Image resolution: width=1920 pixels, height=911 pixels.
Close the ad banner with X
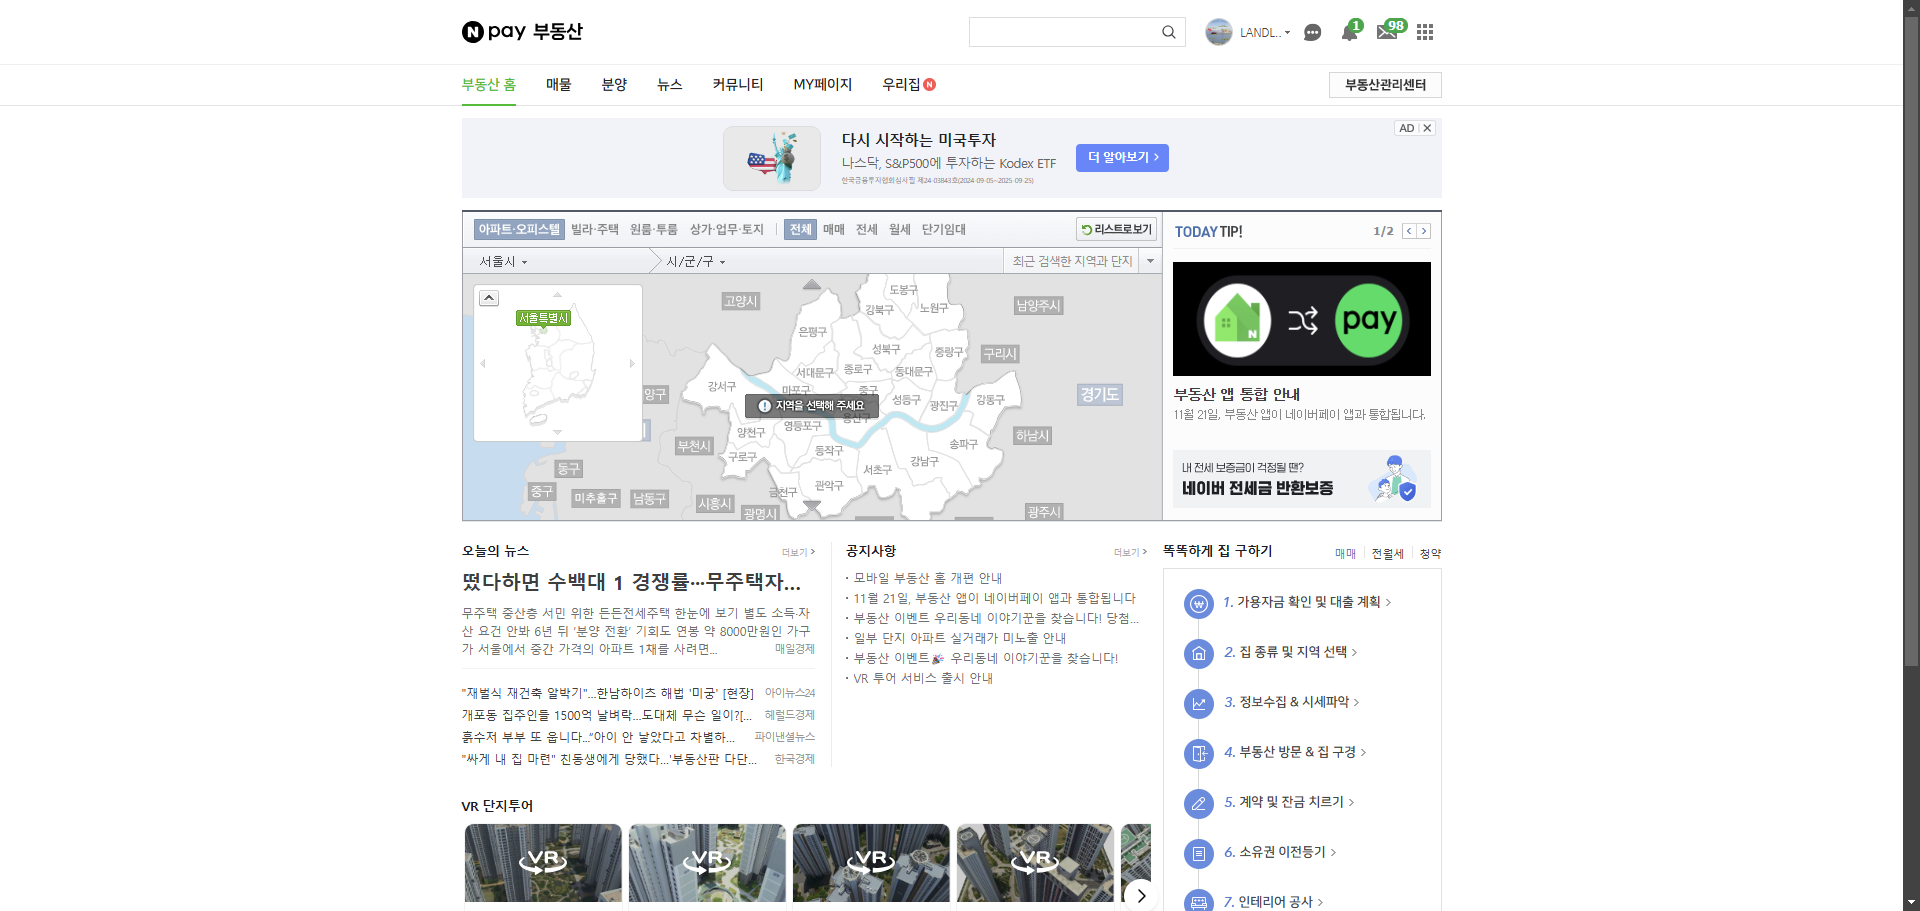[1427, 128]
